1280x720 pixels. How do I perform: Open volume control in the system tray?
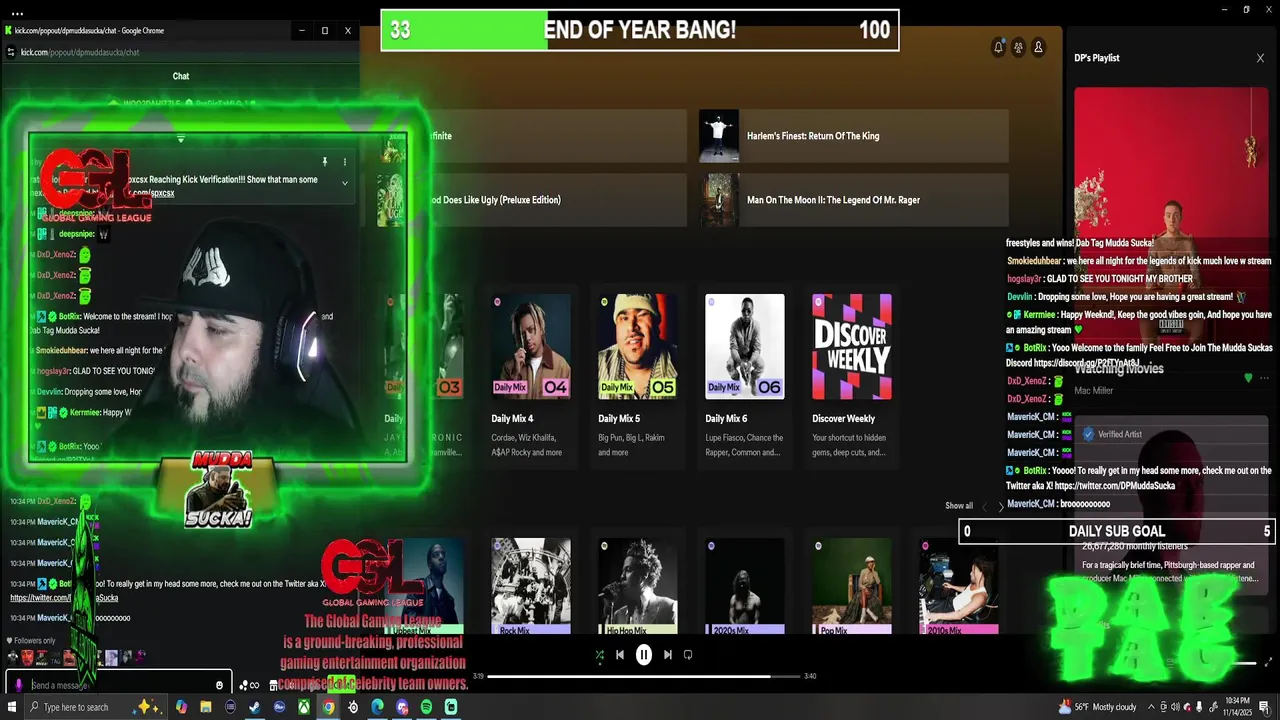[x=1175, y=707]
